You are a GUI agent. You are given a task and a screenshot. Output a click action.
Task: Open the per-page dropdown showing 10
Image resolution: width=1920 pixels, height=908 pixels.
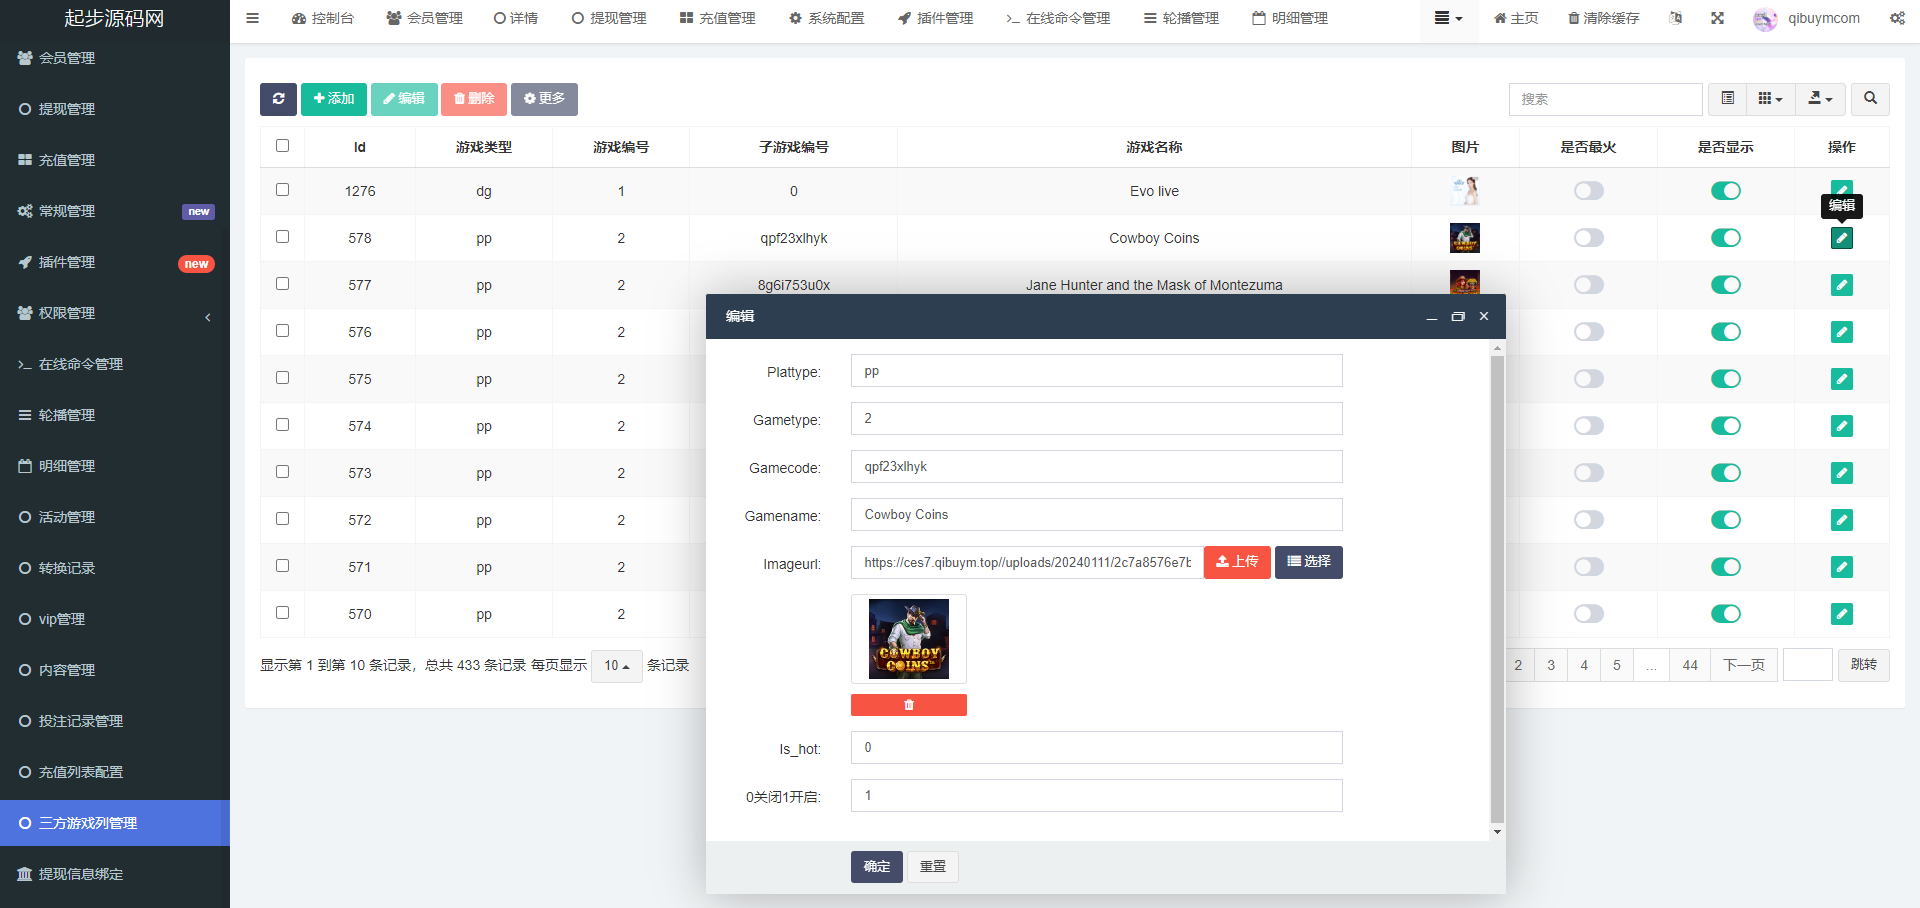617,666
